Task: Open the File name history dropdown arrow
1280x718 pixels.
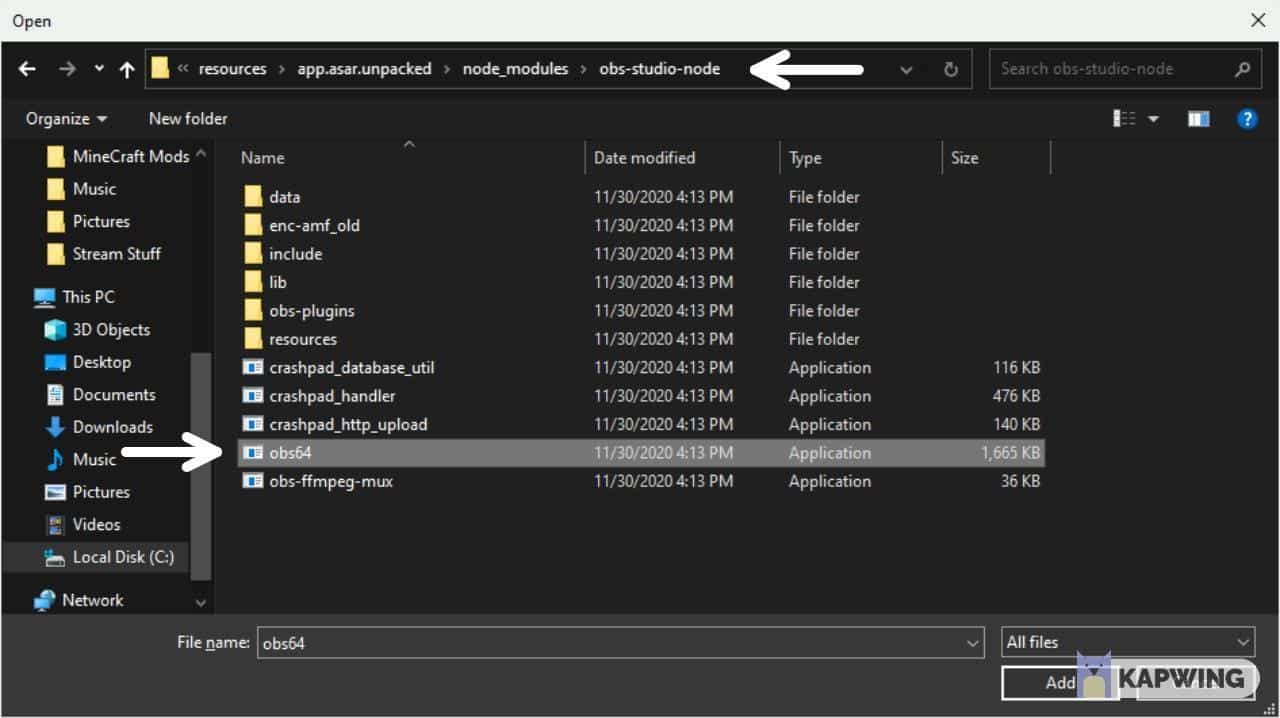Action: (x=974, y=643)
